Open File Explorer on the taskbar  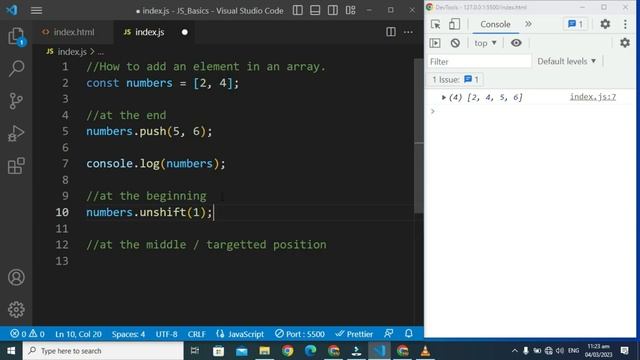(x=264, y=351)
